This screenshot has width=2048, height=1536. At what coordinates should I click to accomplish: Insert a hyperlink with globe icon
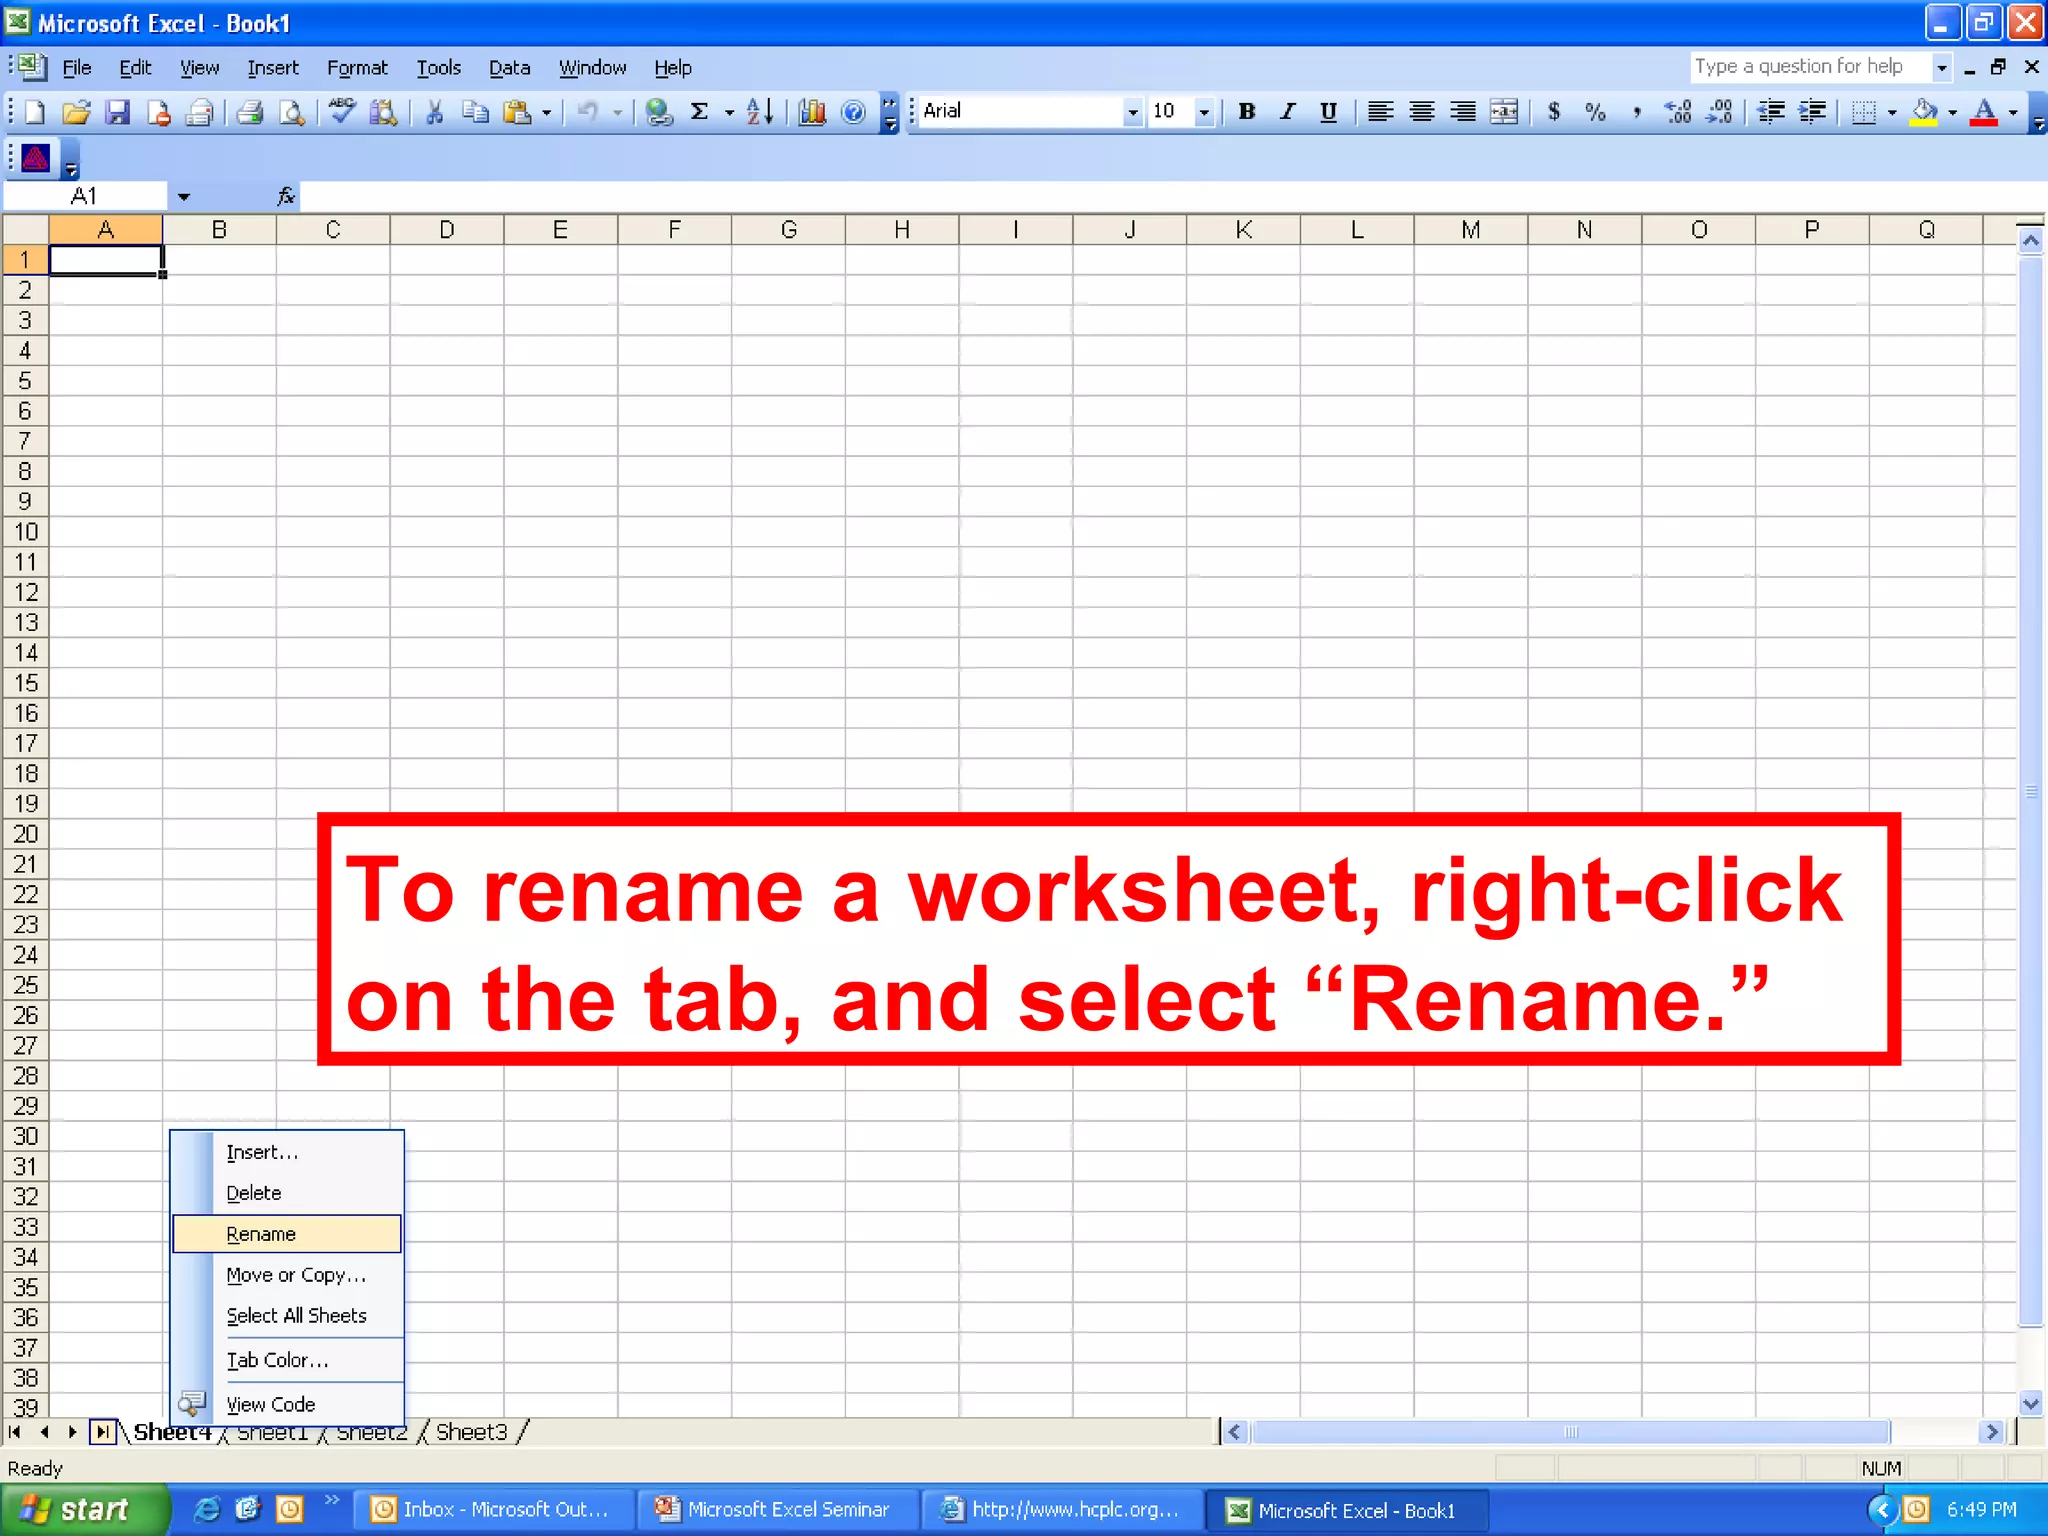[658, 112]
